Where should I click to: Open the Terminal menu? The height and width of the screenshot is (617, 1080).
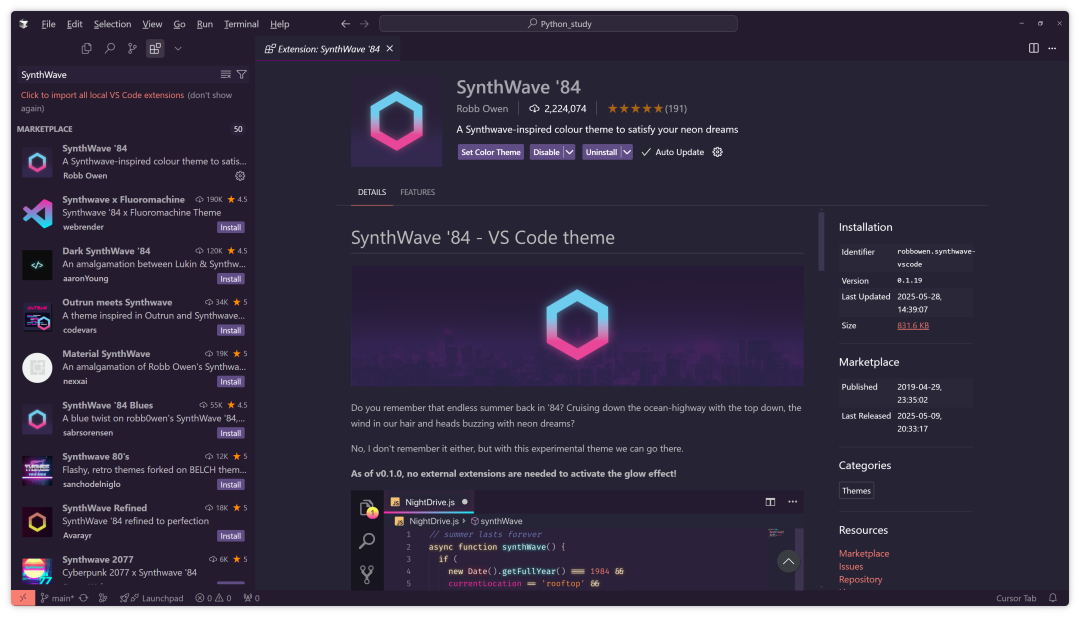241,24
